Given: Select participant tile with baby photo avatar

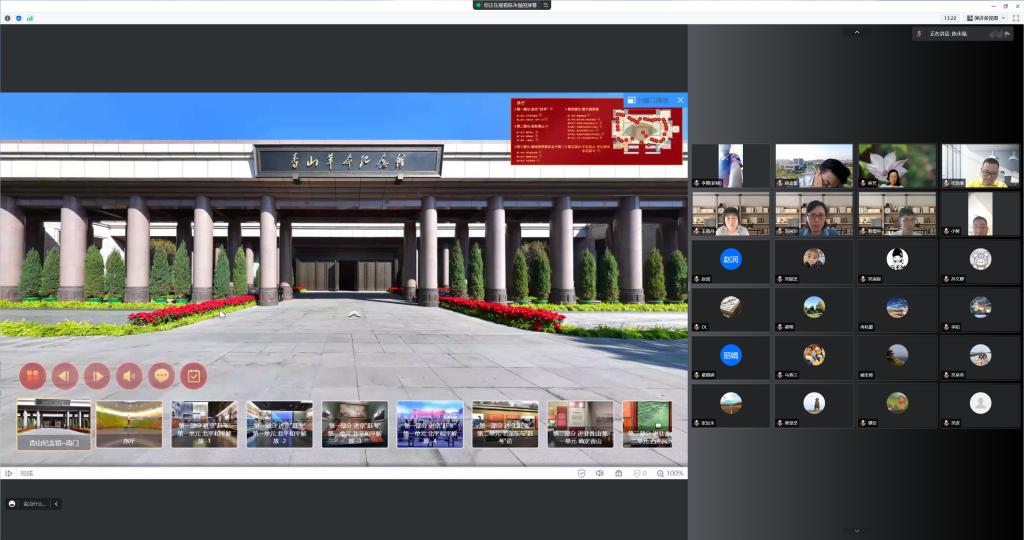Looking at the screenshot, I should click(814, 262).
